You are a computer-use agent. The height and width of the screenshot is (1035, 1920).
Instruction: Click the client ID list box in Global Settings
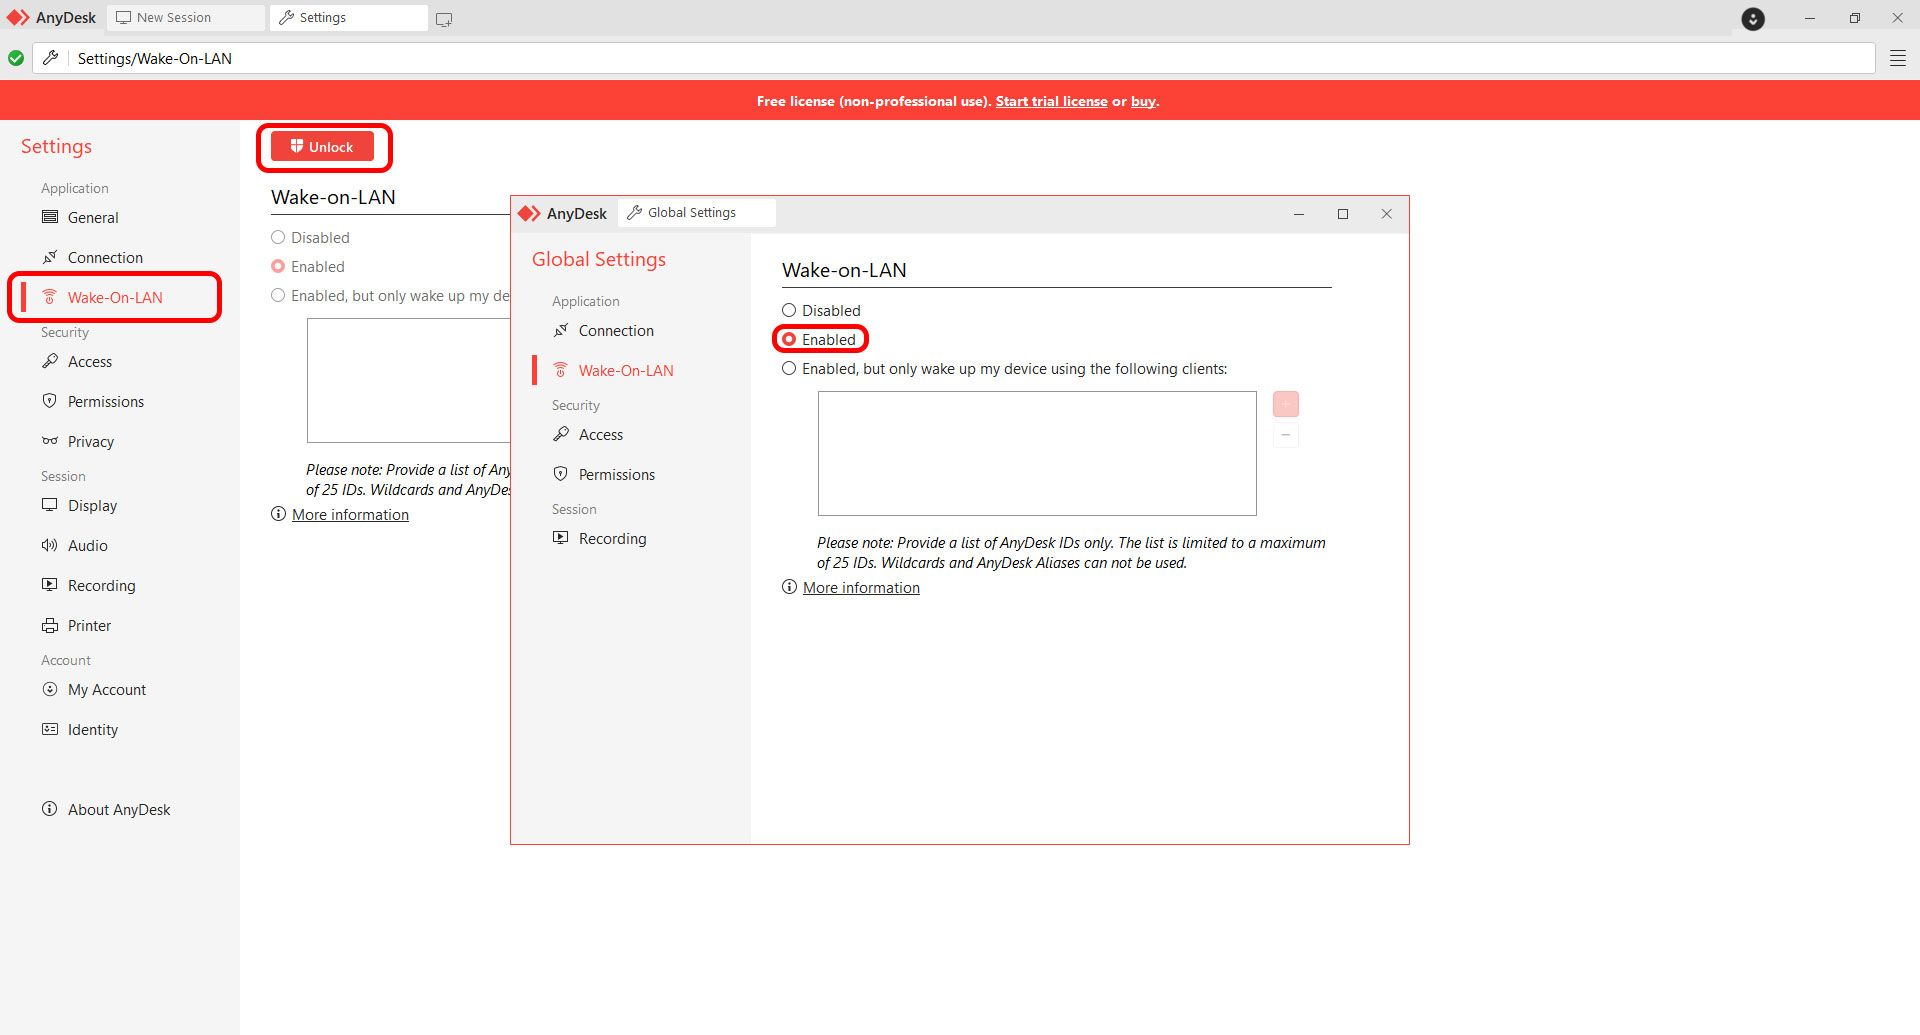(1037, 453)
